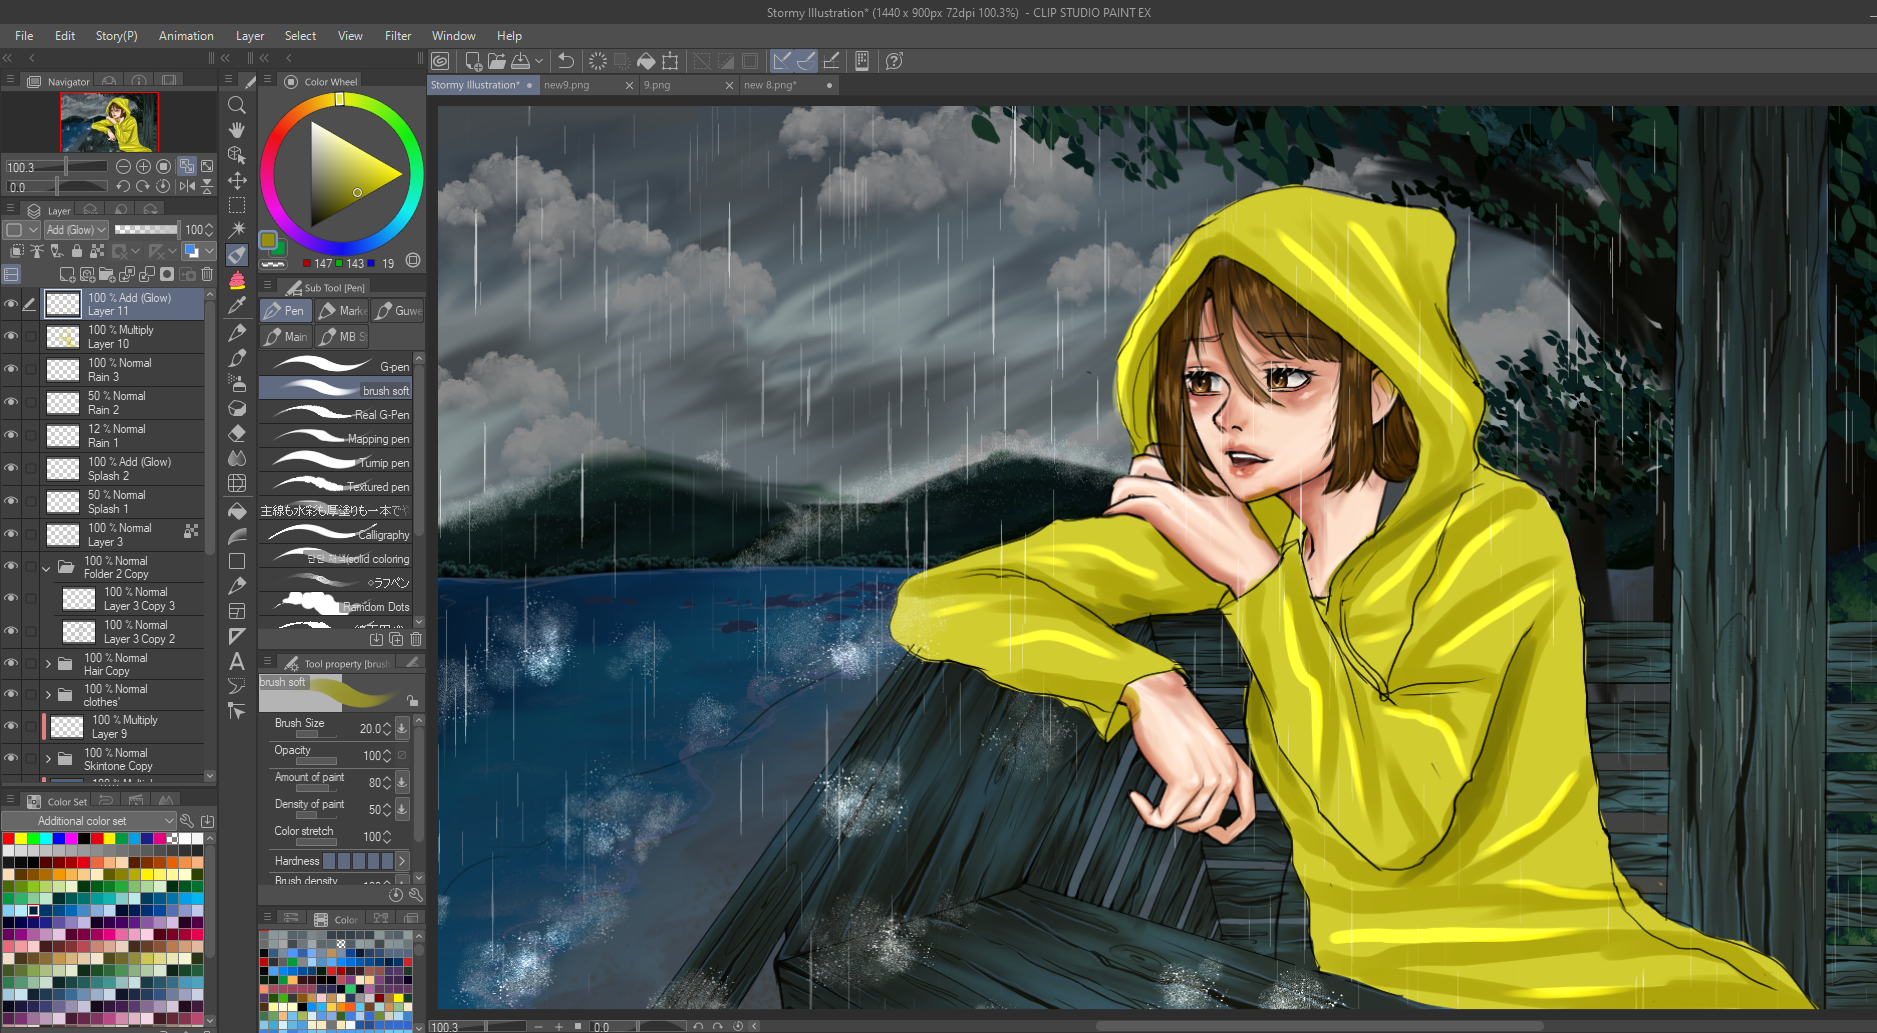Toggle visibility of the Splash 2 layer

coord(11,468)
